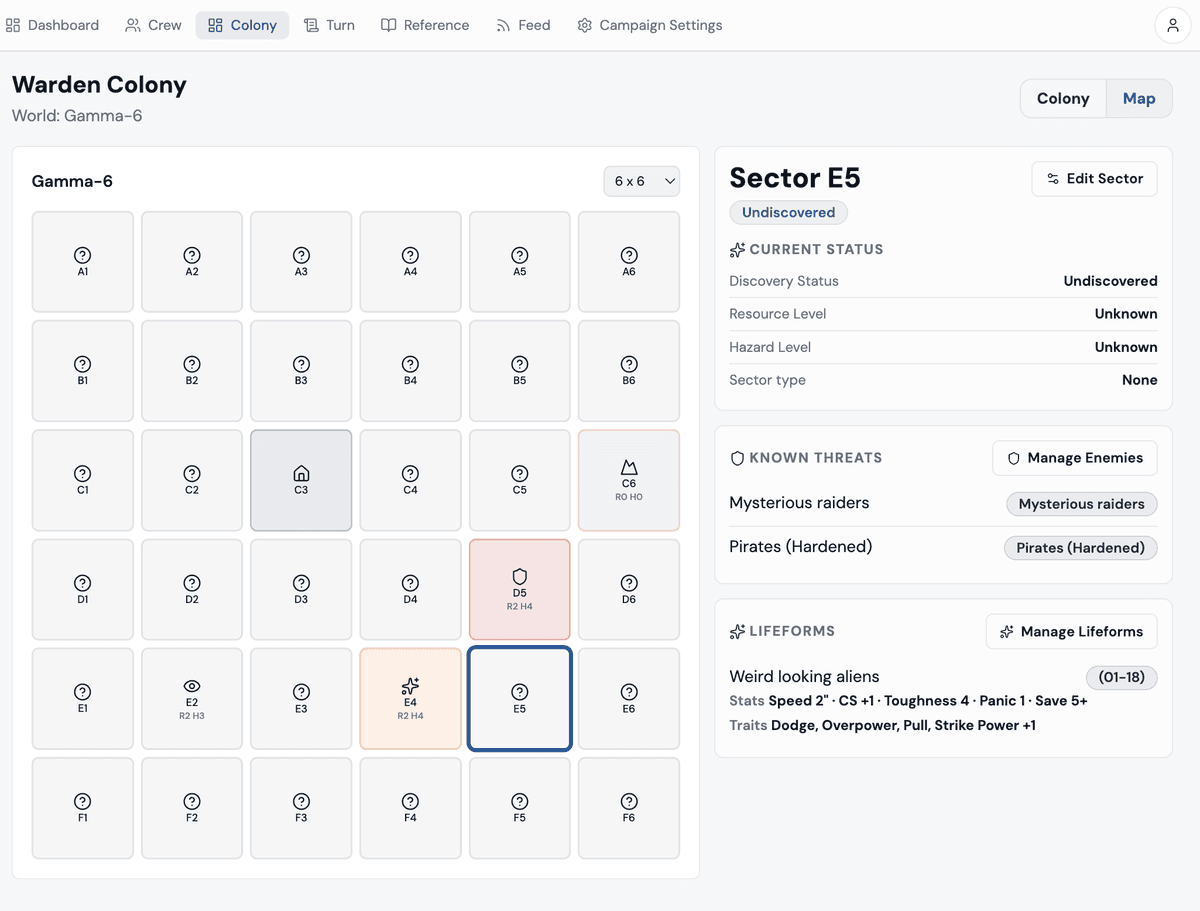Select undiscovered sector F6

[x=629, y=808]
